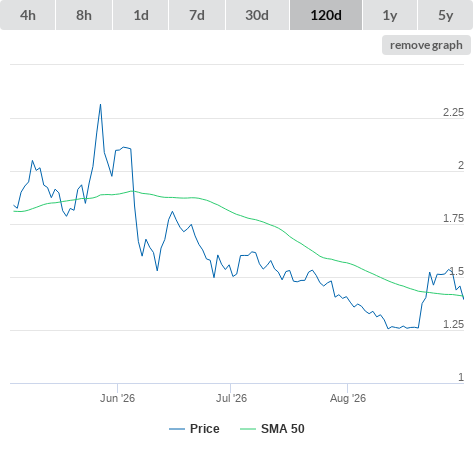474x455 pixels.
Task: Click the 2.25 y-axis label
Action: [x=453, y=112]
